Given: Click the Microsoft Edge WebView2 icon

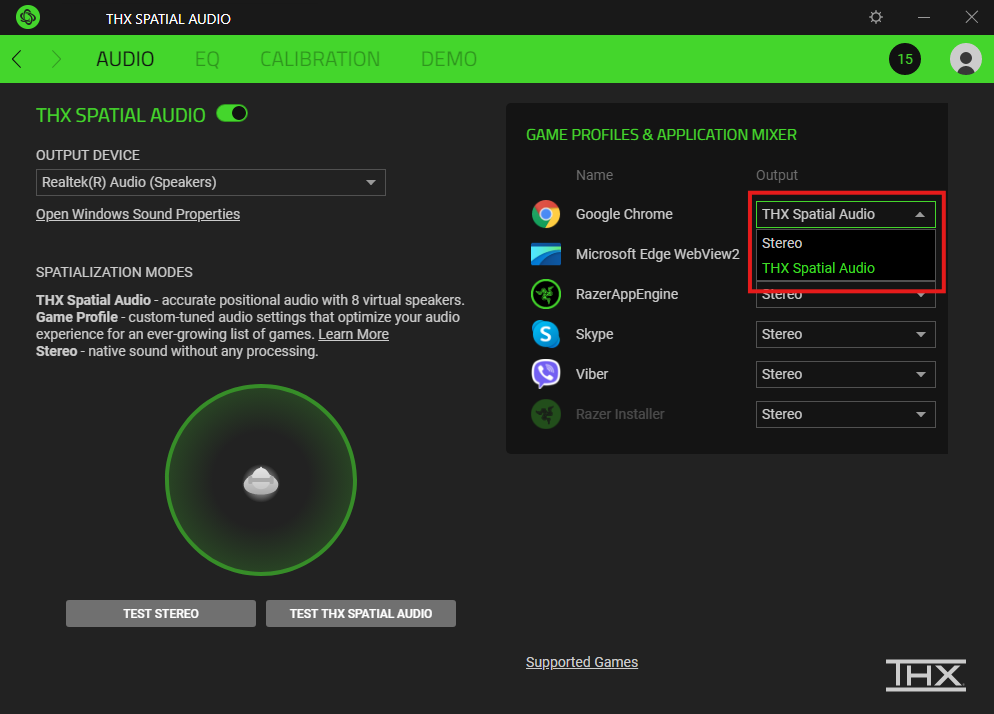Looking at the screenshot, I should 546,253.
